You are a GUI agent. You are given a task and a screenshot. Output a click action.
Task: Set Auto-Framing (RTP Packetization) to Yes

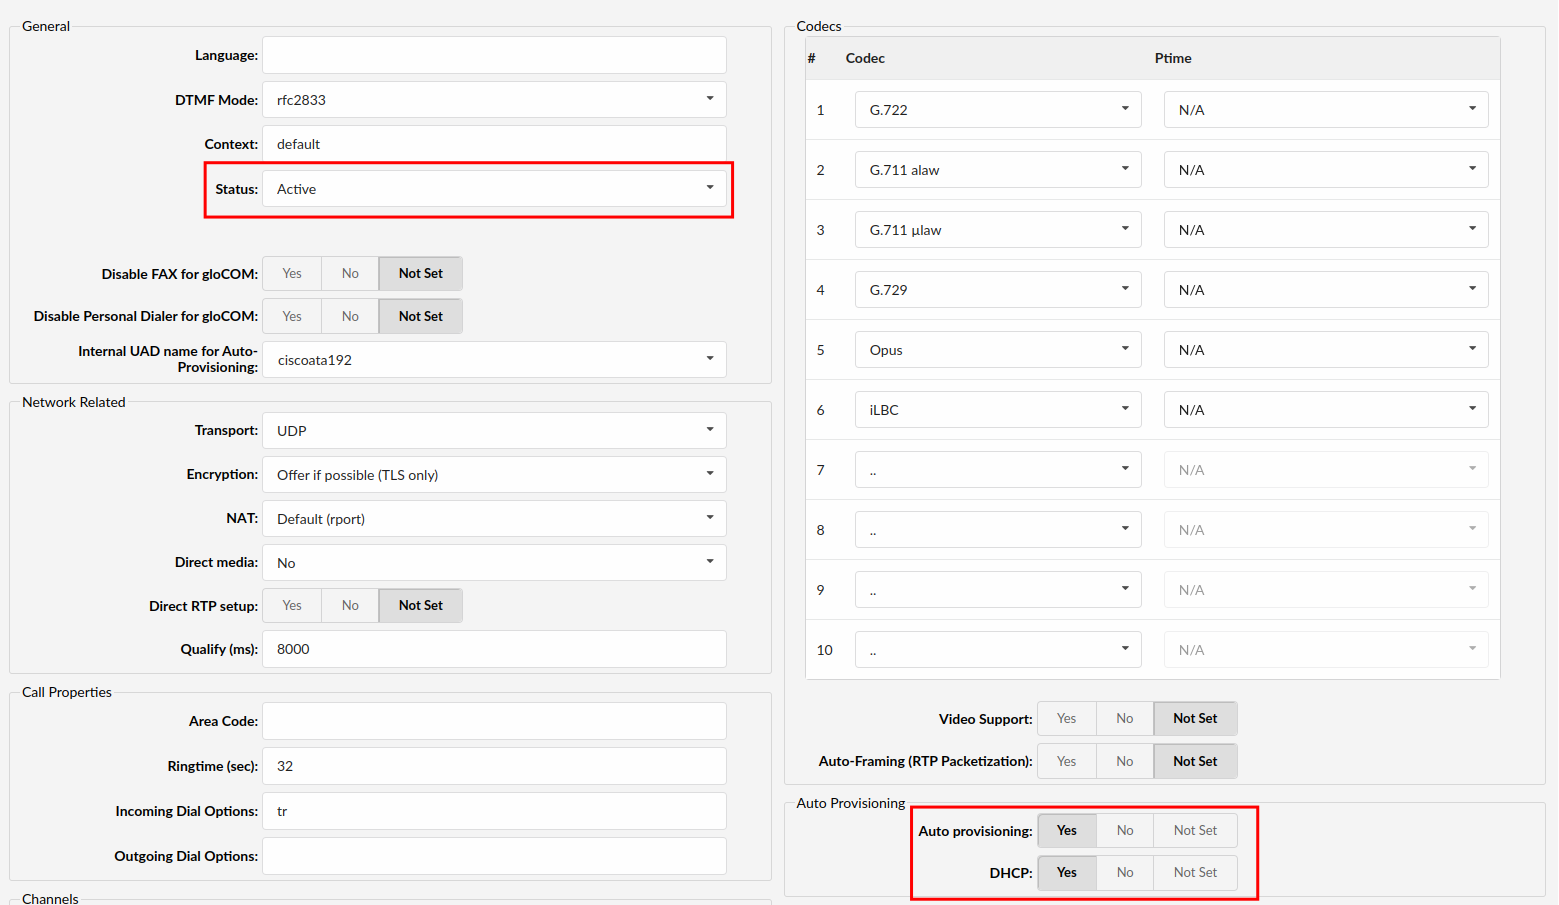(x=1067, y=761)
